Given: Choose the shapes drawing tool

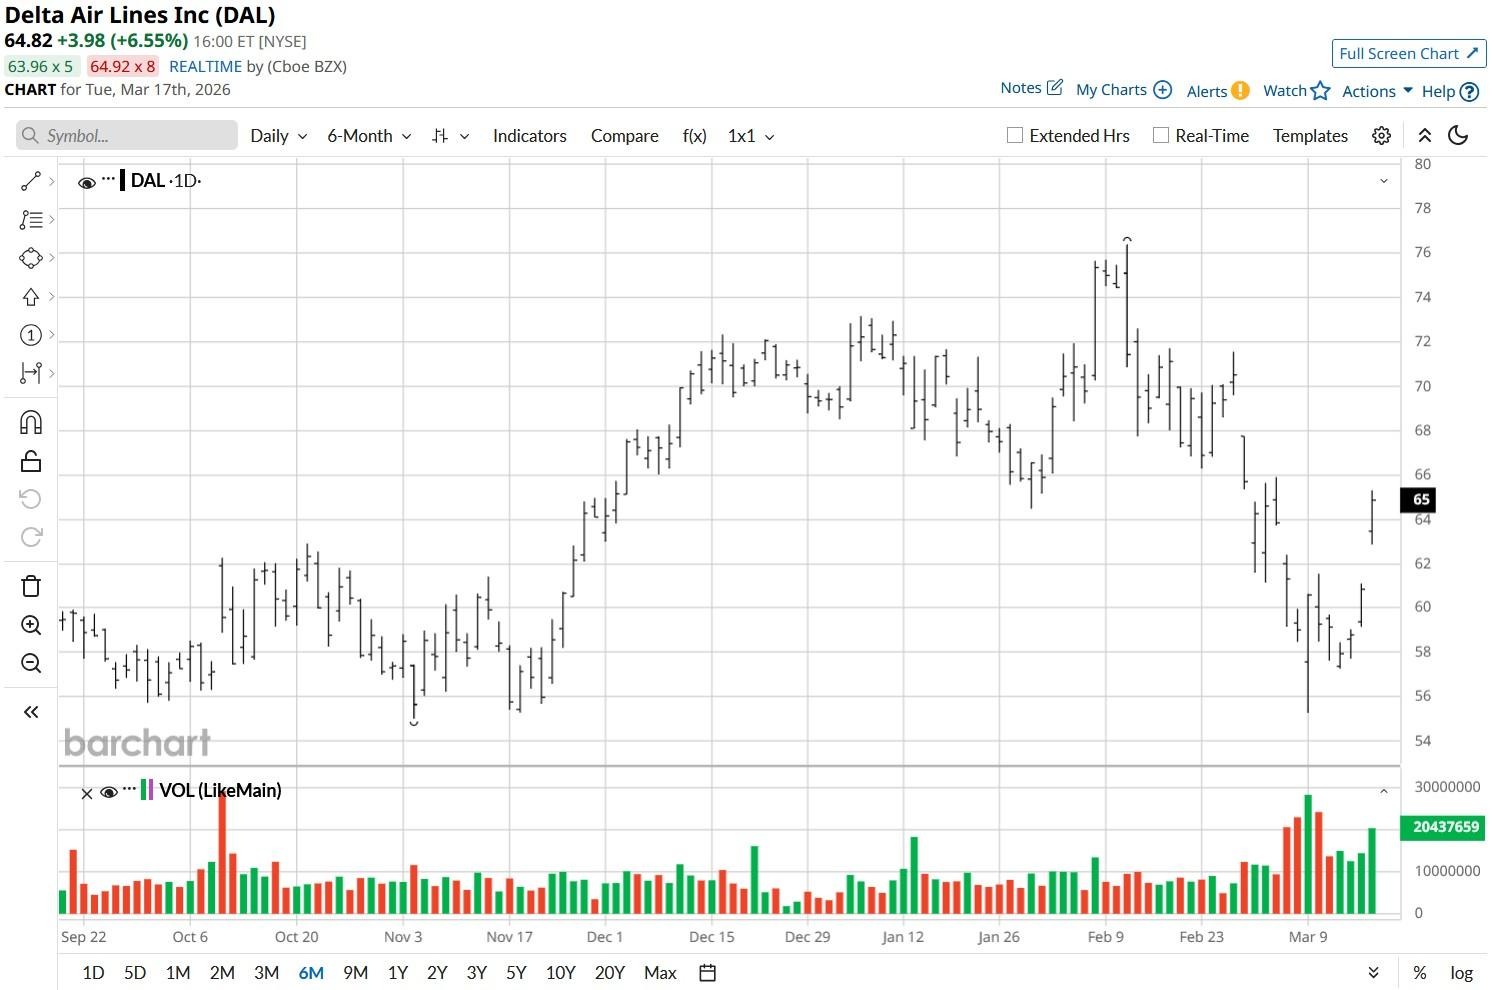Looking at the screenshot, I should pos(31,258).
